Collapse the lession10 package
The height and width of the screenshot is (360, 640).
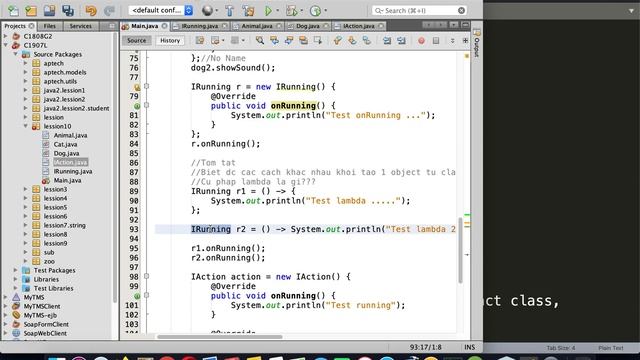click(x=25, y=126)
